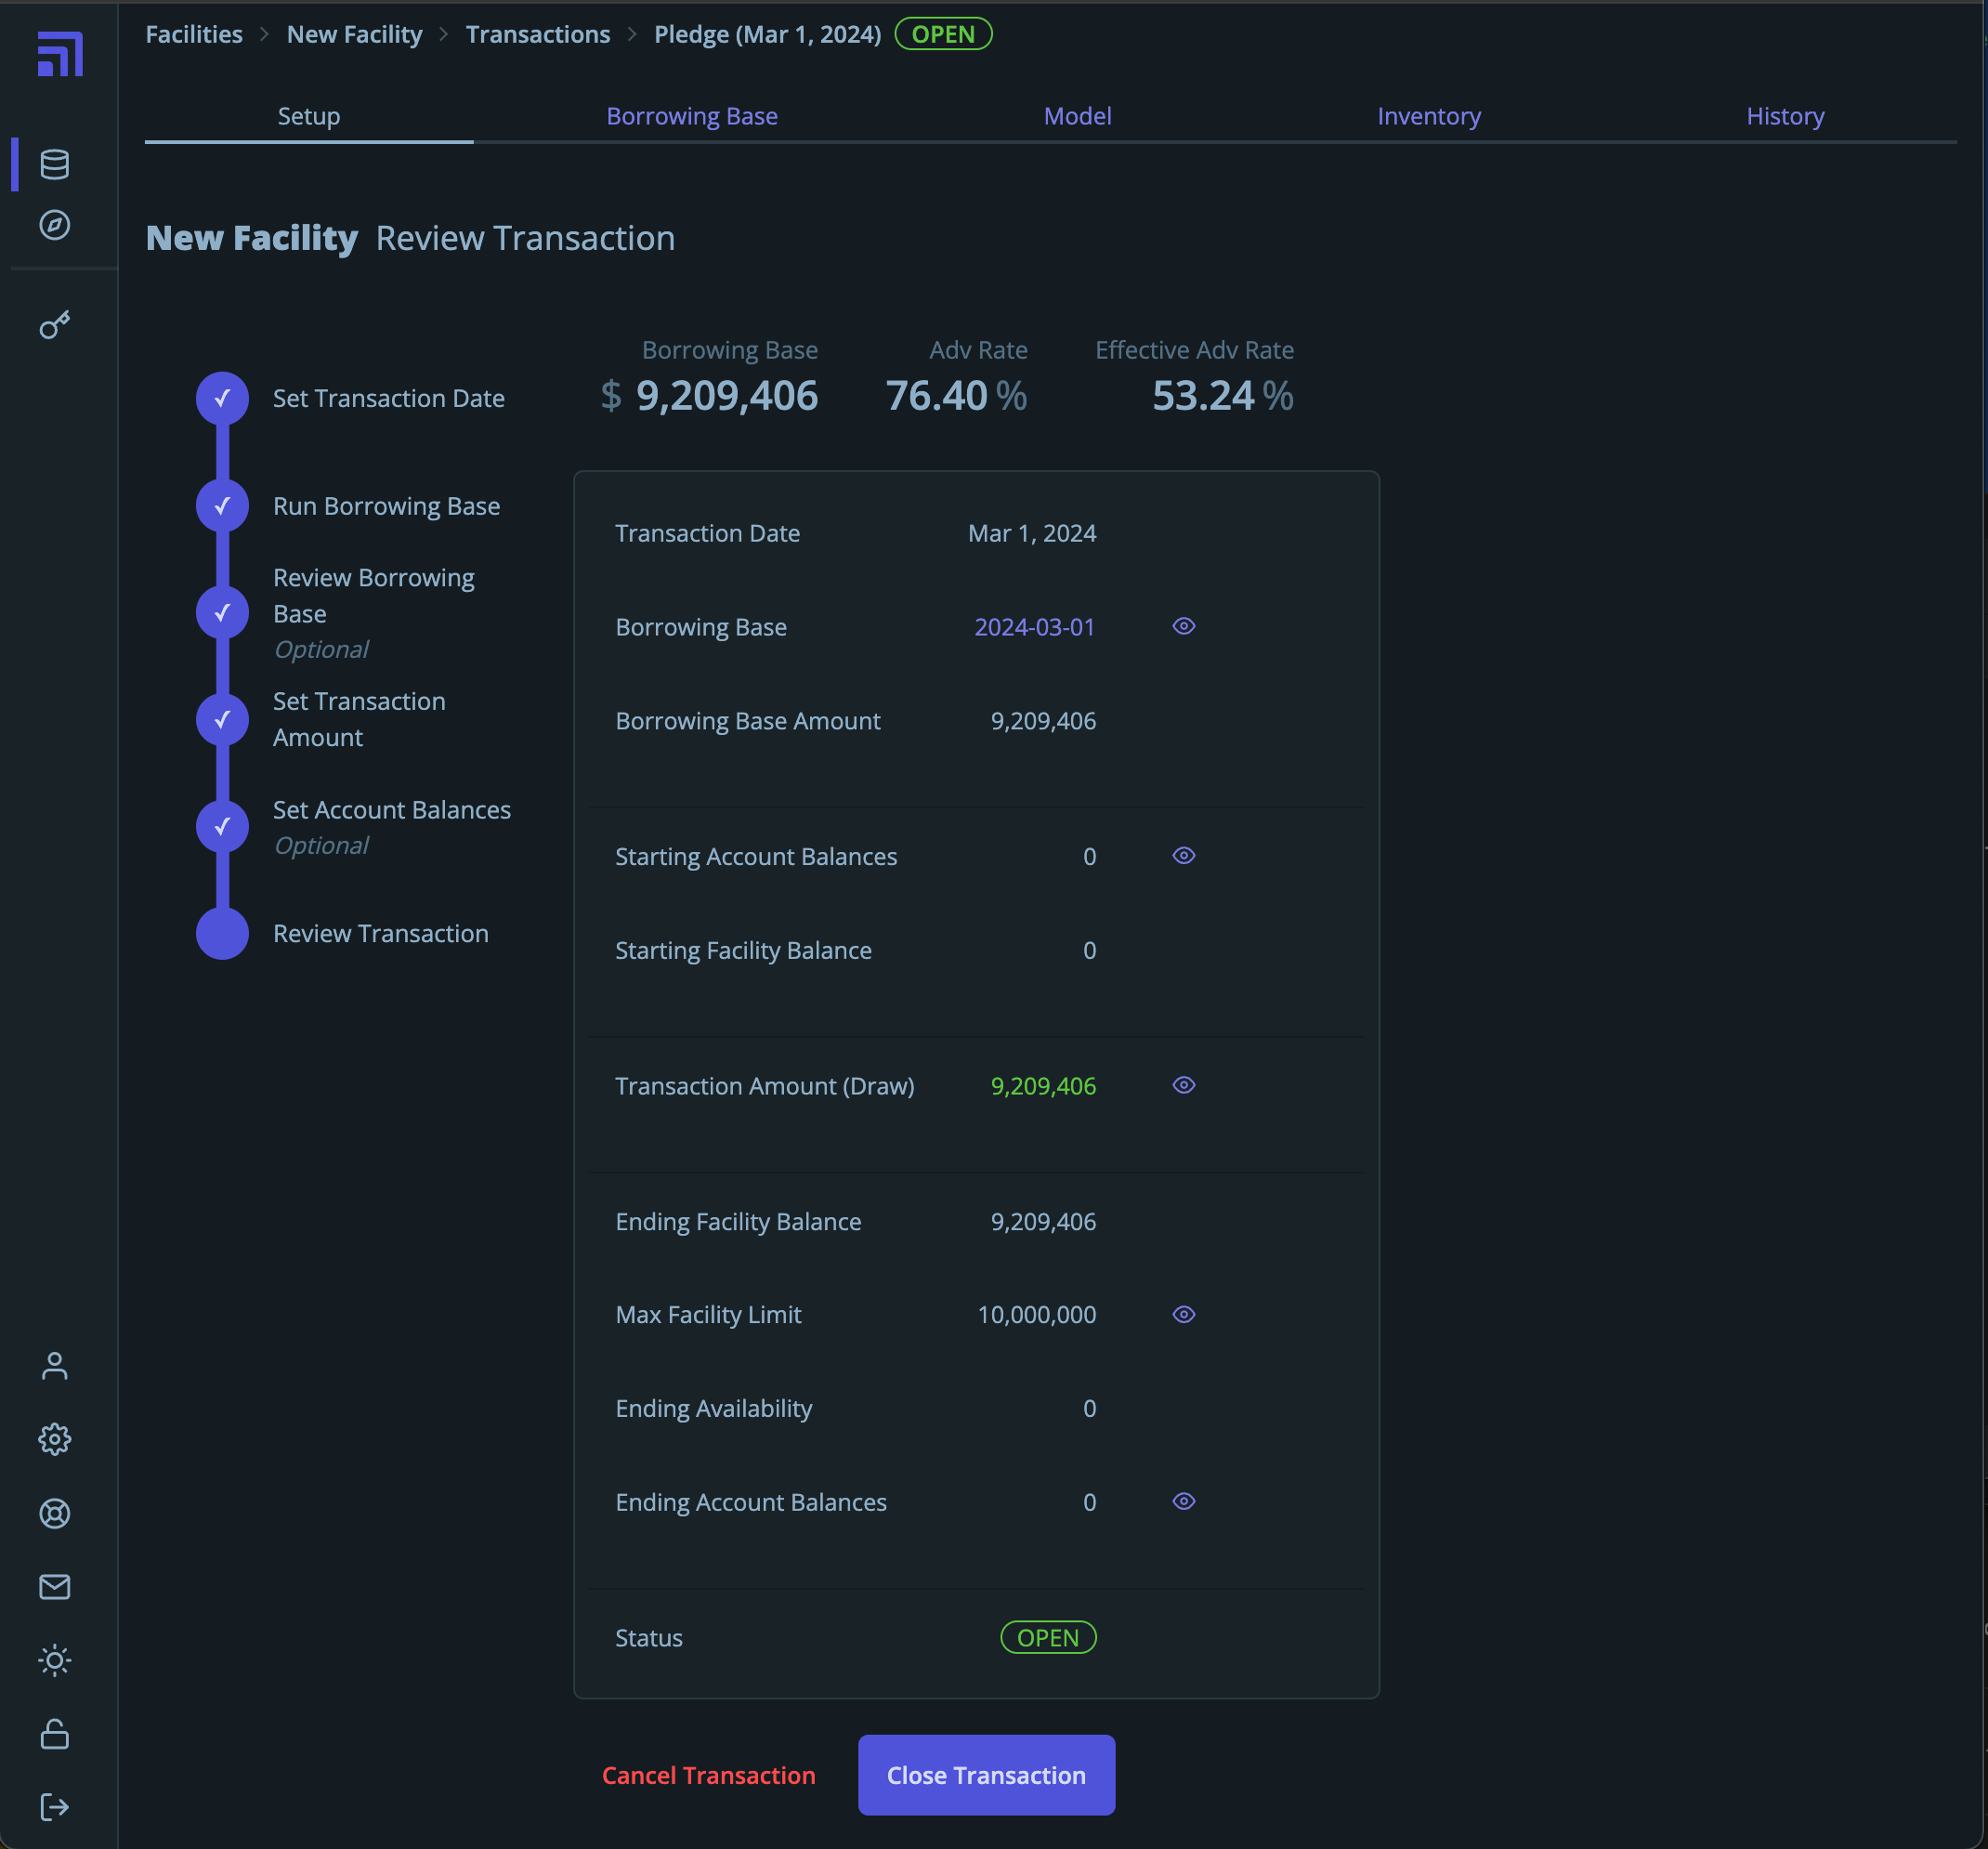
Task: Toggle light theme with the sun icon
Action: pos(54,1661)
